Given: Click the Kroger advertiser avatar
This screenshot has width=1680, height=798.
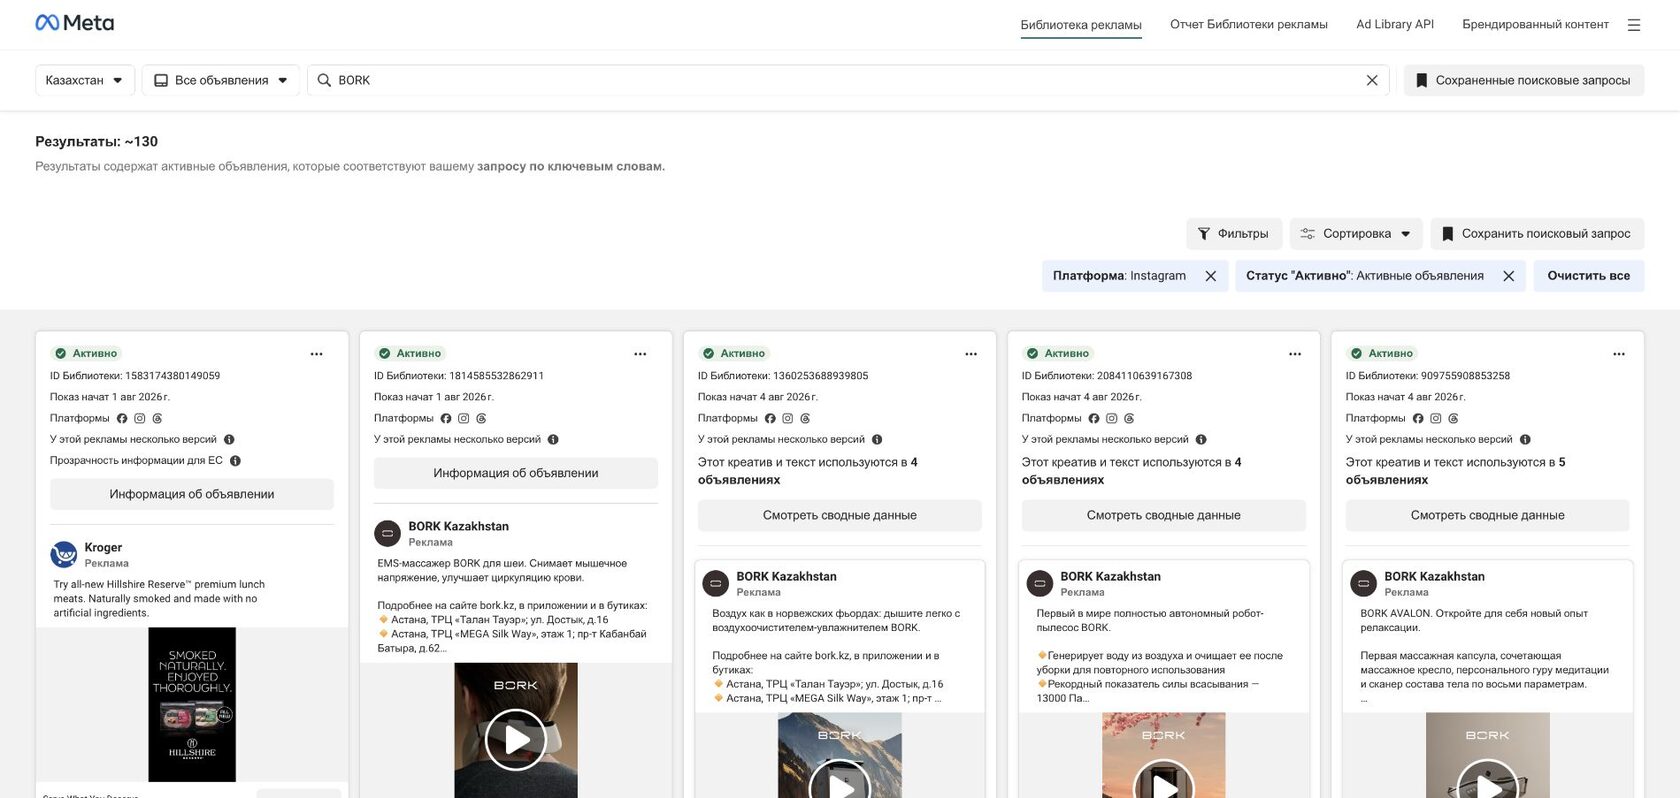Looking at the screenshot, I should tap(64, 554).
